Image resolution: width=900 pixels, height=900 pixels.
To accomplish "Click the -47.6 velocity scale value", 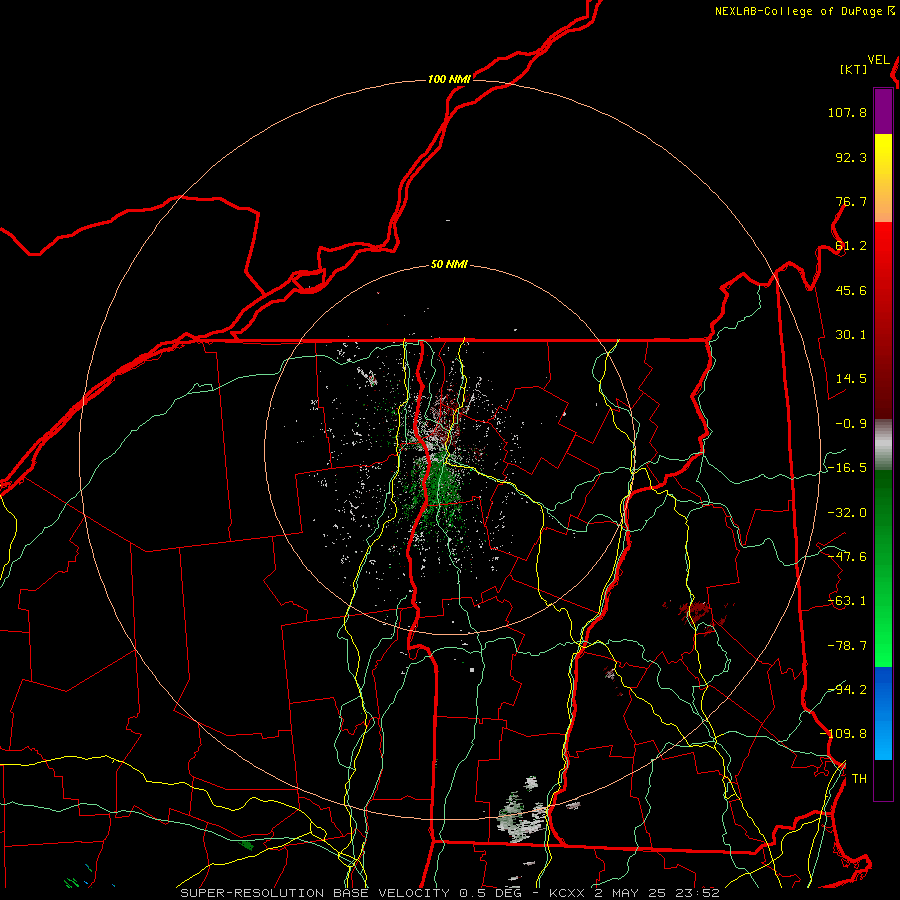I will click(847, 557).
